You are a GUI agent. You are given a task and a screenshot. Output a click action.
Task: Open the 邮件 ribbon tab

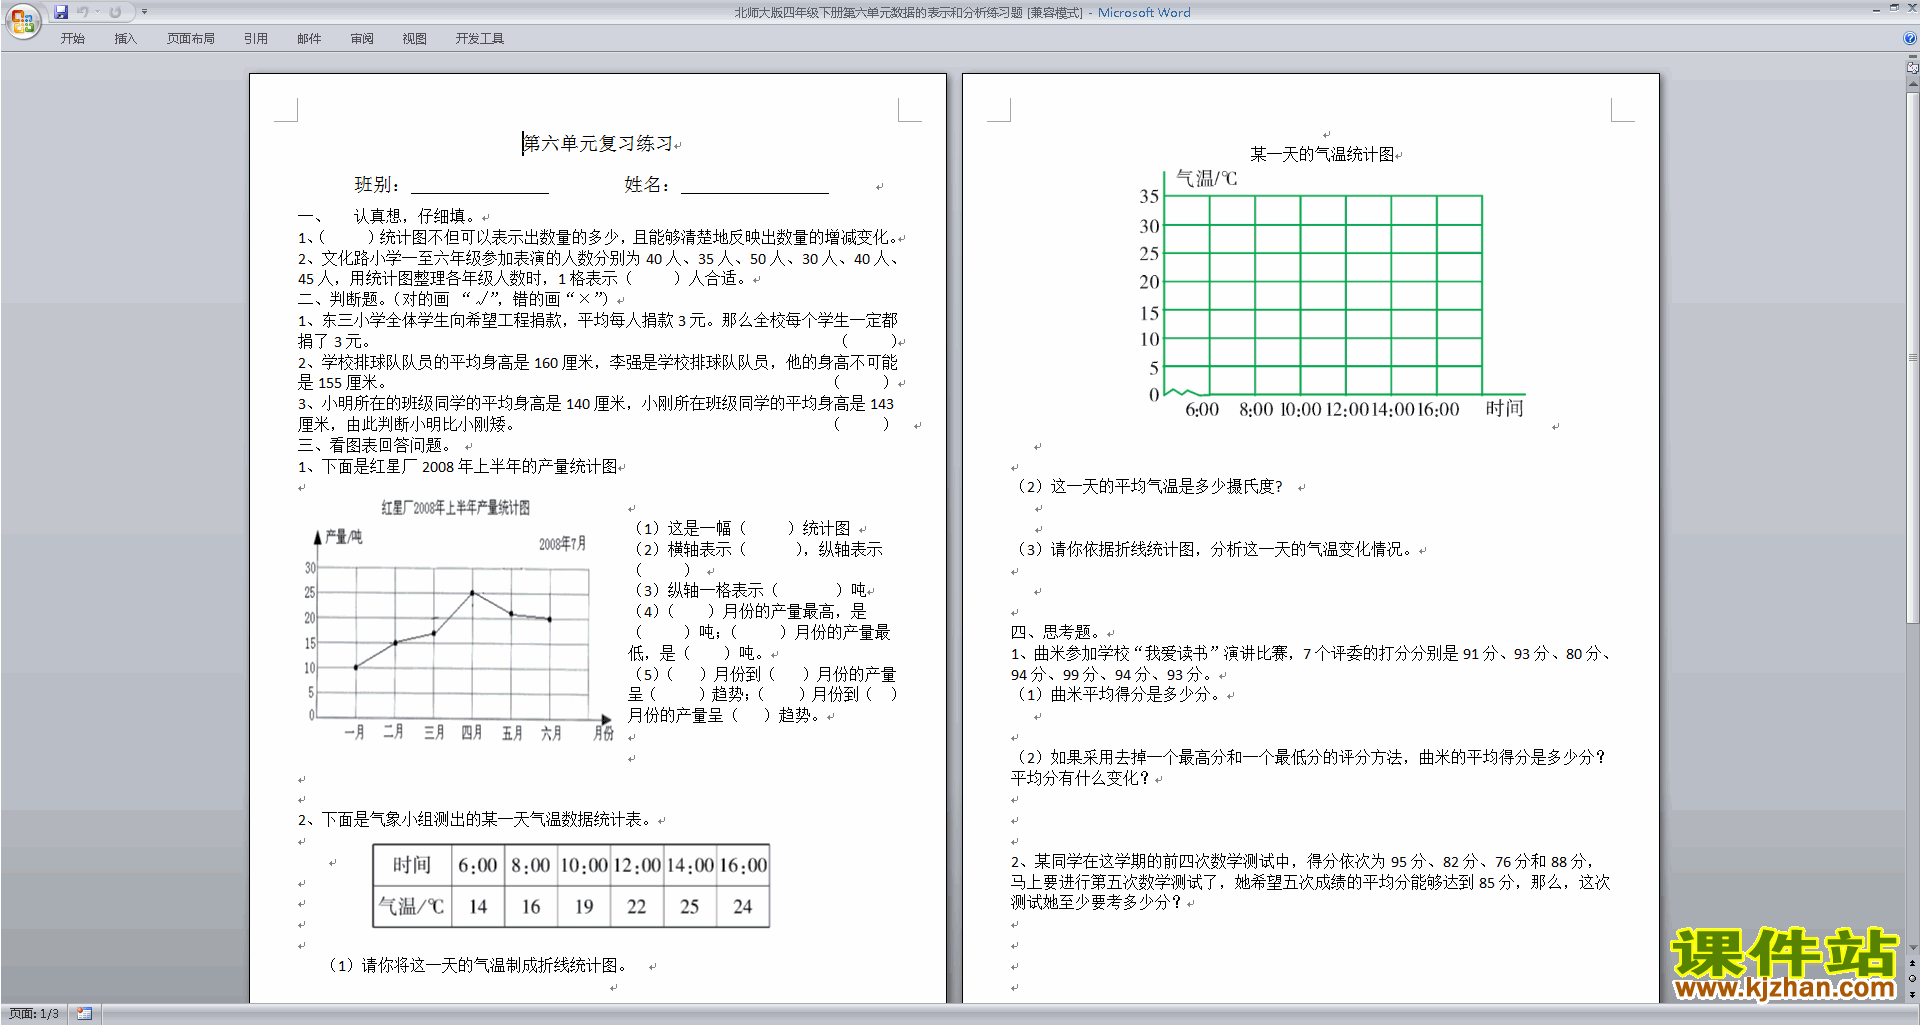[x=309, y=39]
